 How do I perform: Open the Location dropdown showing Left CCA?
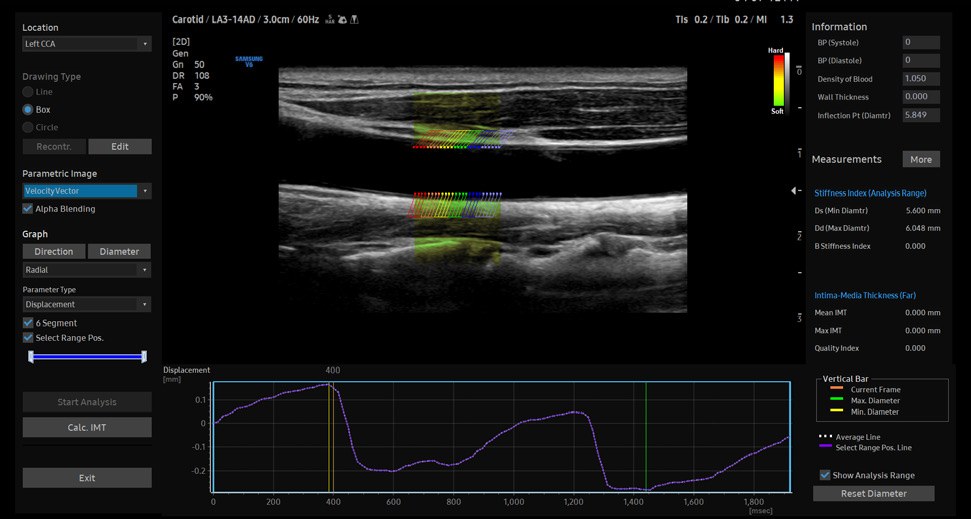(x=87, y=44)
